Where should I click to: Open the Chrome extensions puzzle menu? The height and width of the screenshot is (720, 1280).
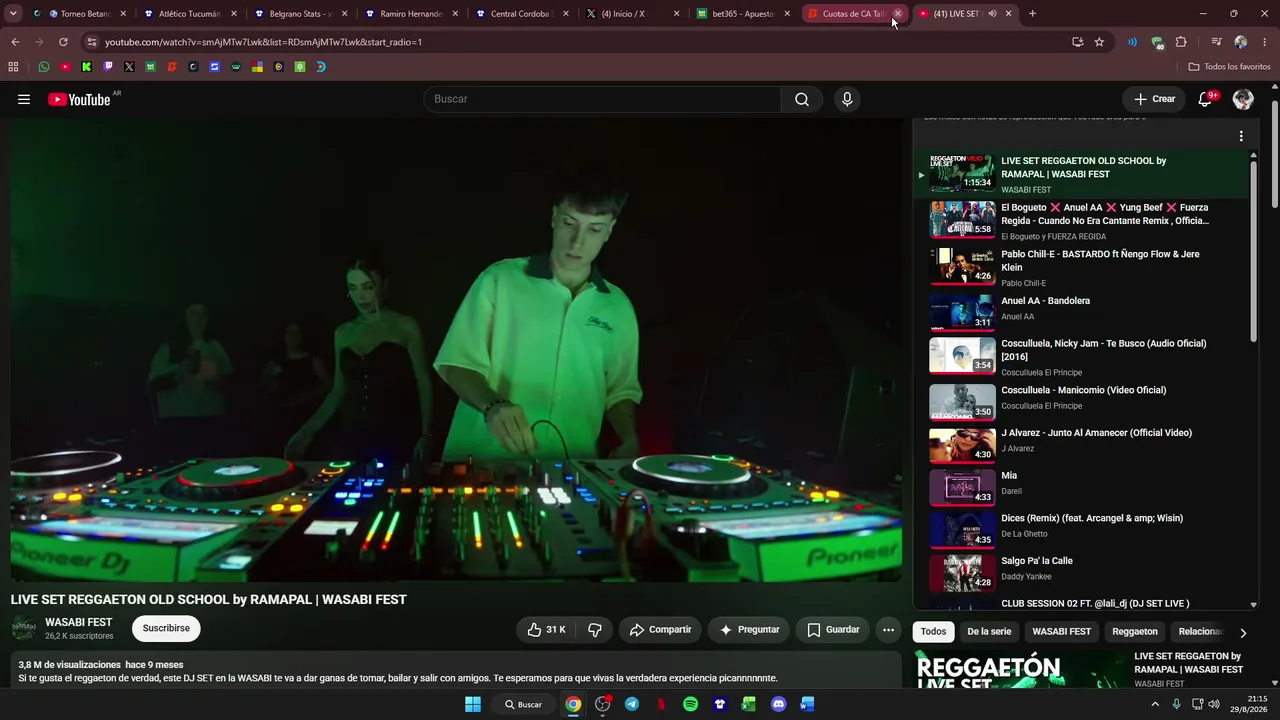tap(1181, 42)
